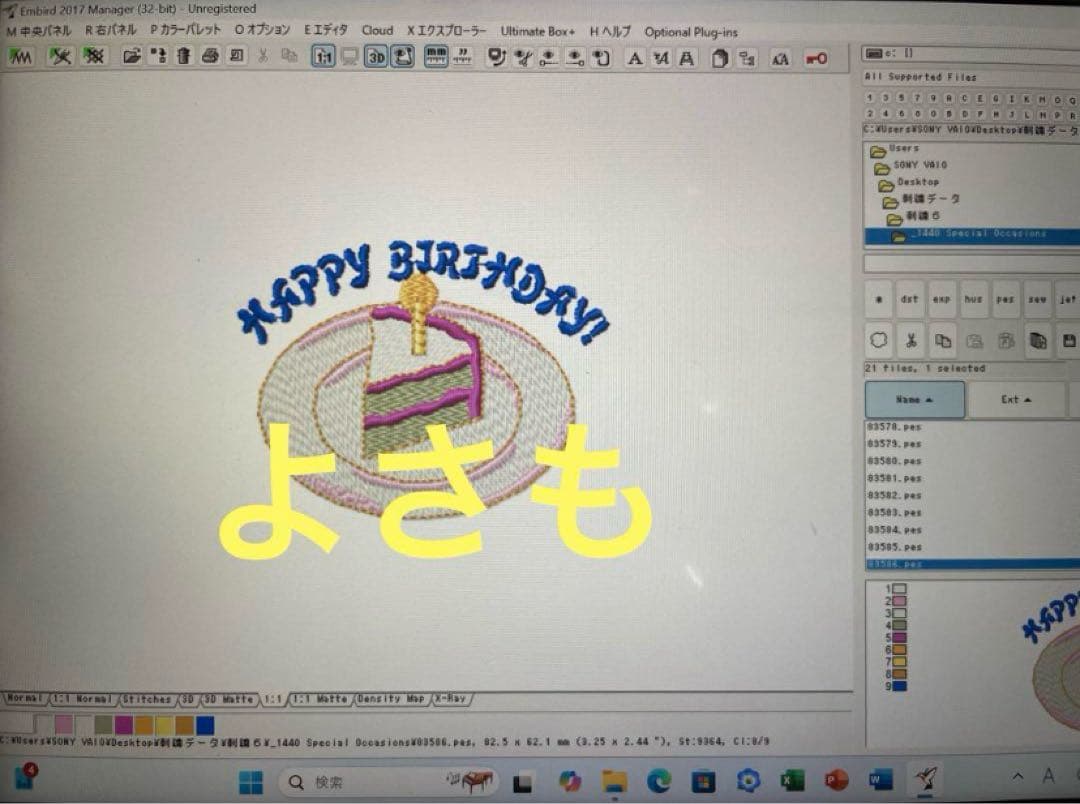Click the floppy disk save icon

(1069, 342)
